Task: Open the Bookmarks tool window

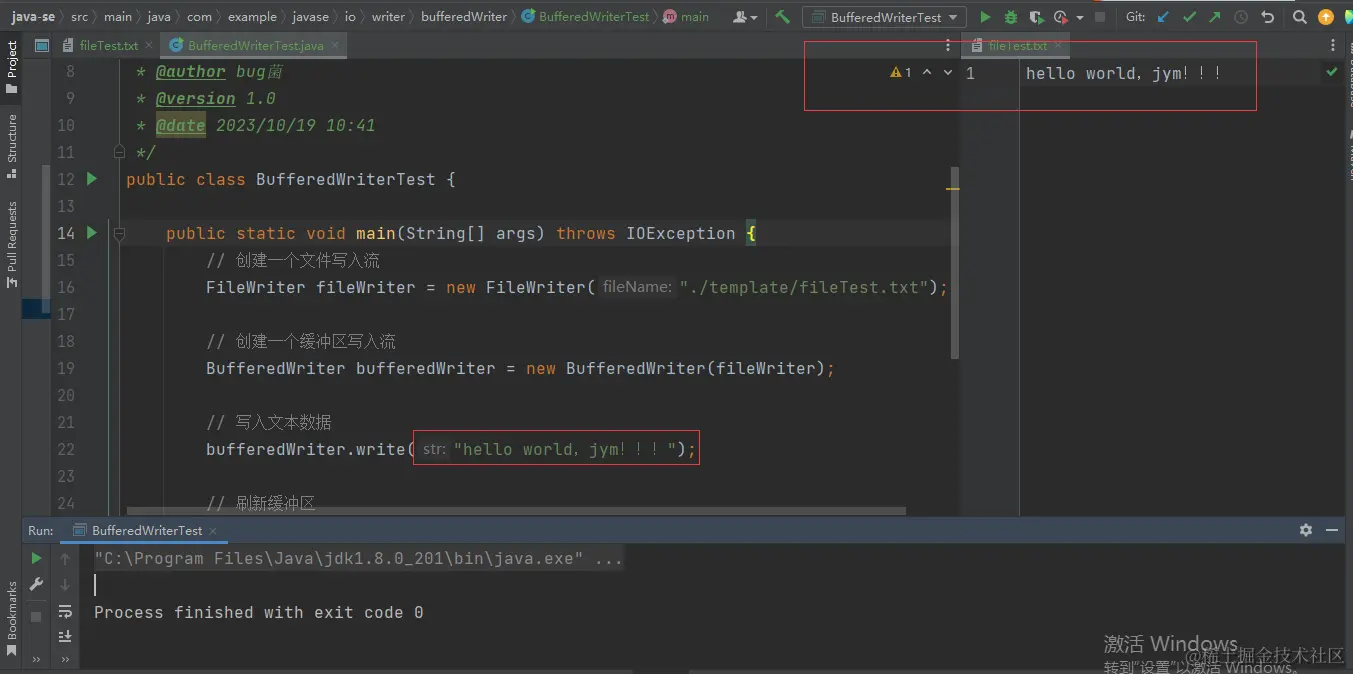Action: (11, 618)
